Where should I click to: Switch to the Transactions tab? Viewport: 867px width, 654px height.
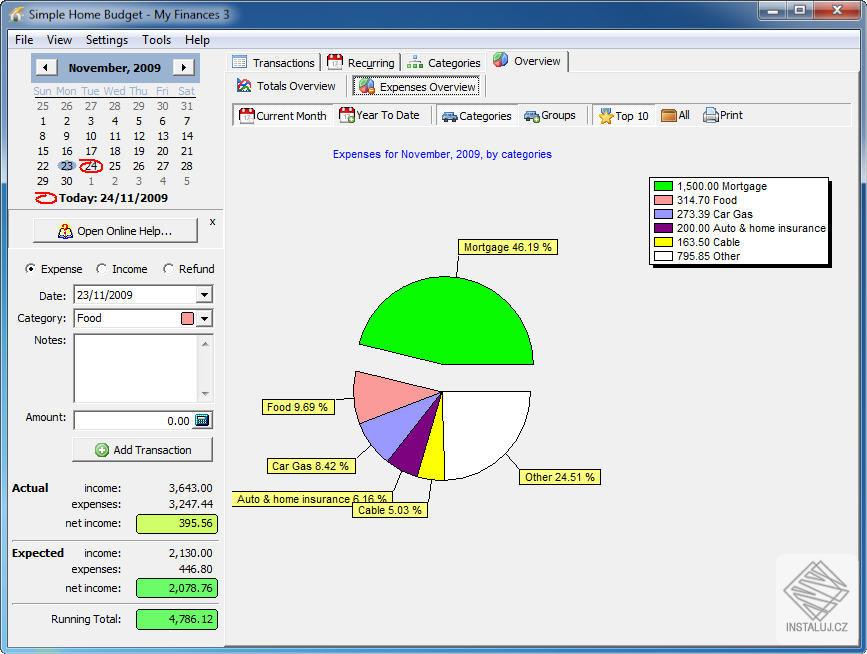(x=274, y=62)
